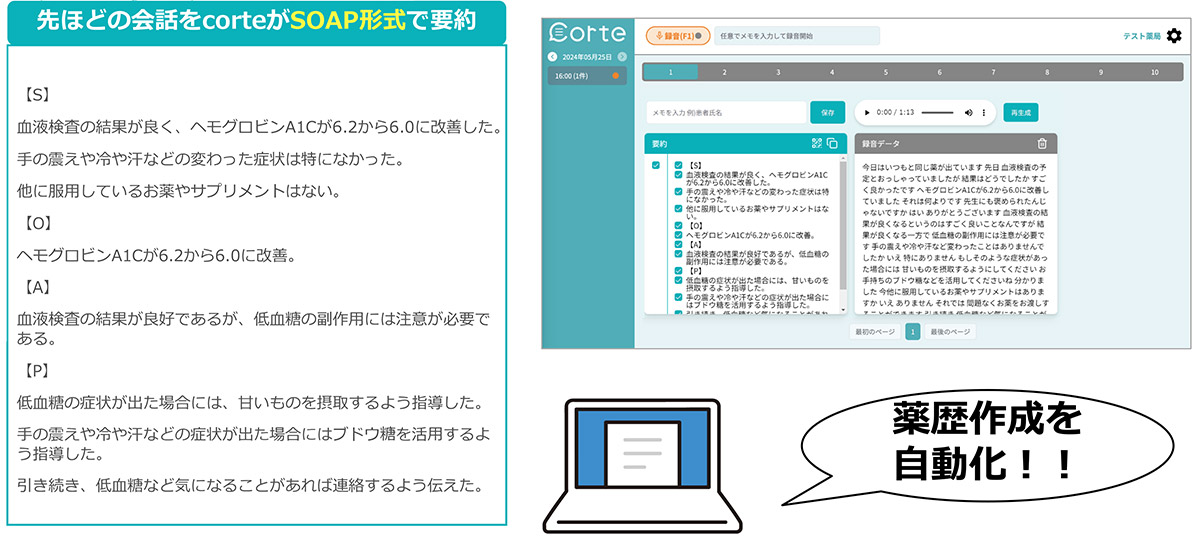Switch to tab 10
Viewport: 1200px width, 537px height.
(x=1155, y=72)
